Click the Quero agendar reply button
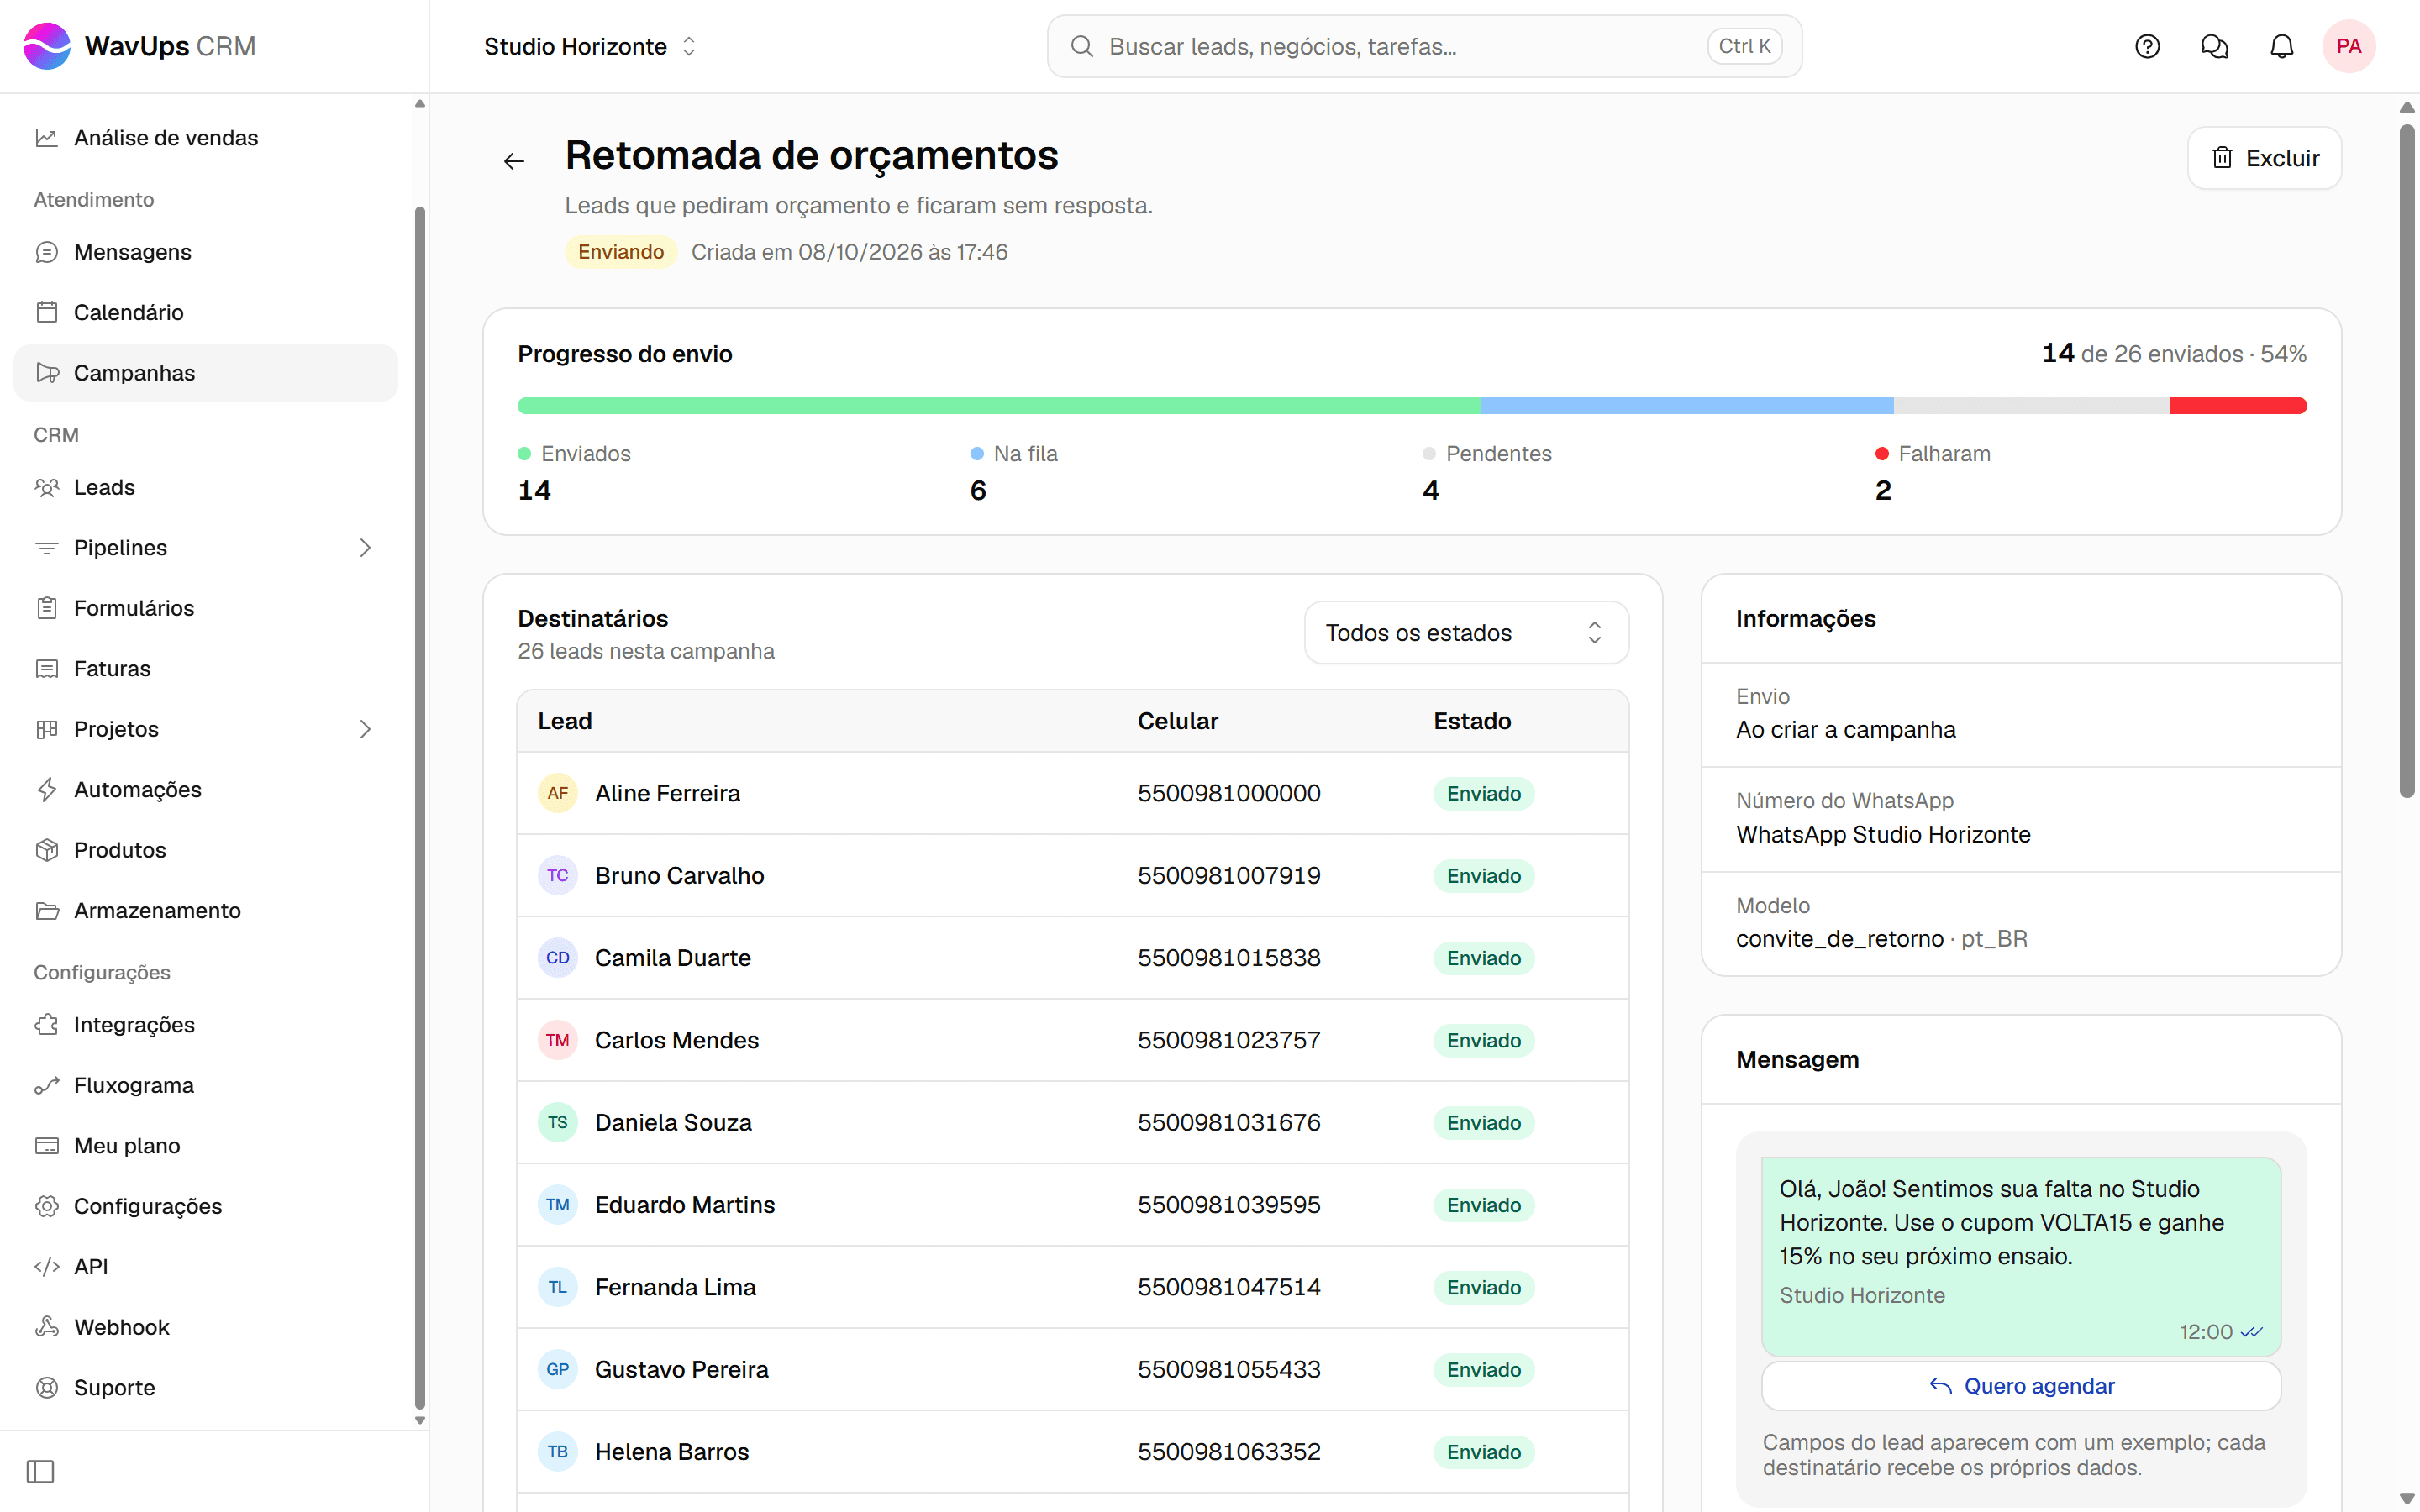Image resolution: width=2420 pixels, height=1512 pixels. pos(2020,1386)
